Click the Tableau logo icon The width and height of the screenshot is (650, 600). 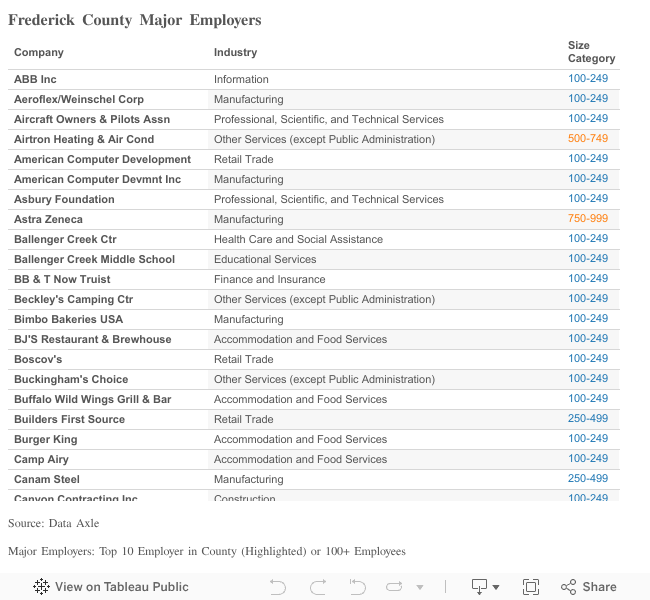pos(41,587)
